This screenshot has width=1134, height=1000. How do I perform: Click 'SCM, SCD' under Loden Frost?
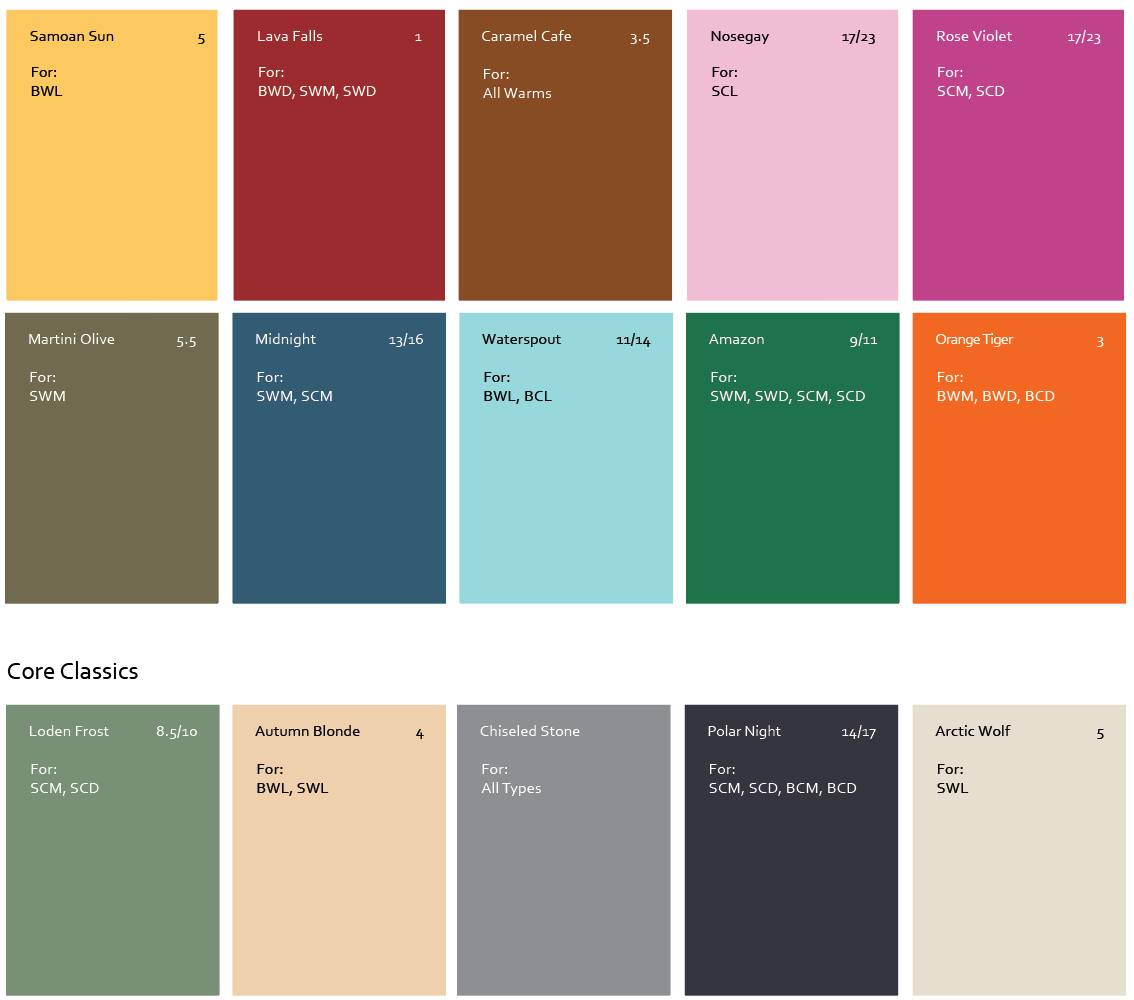click(x=64, y=788)
